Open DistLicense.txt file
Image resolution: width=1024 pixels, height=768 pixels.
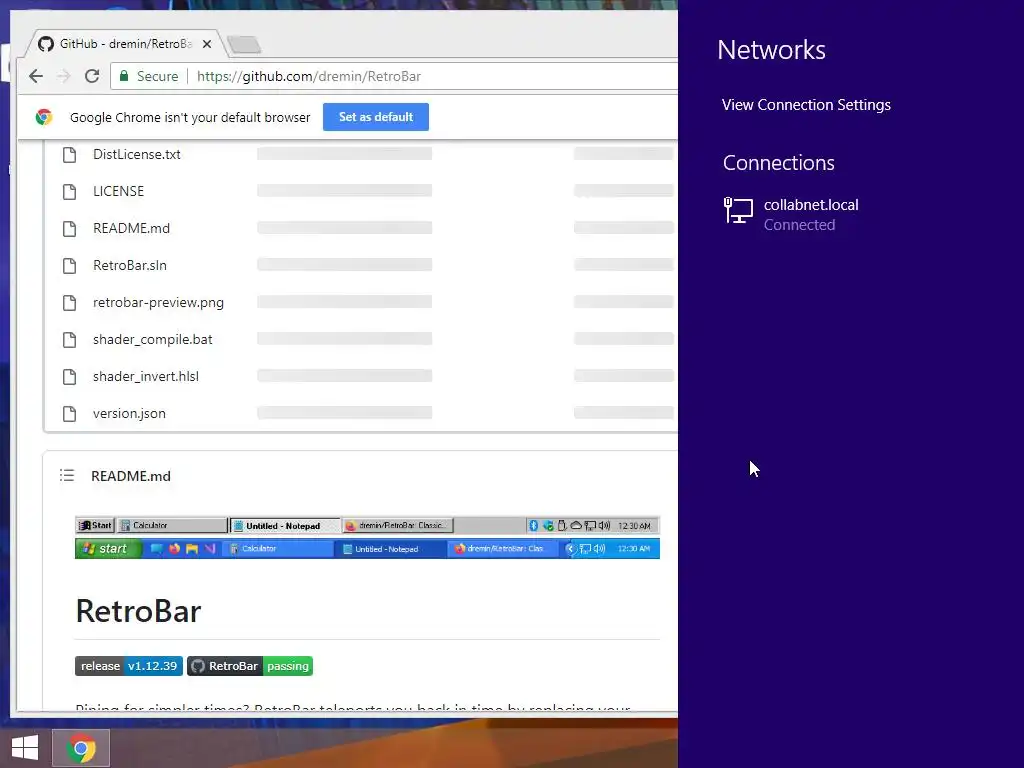point(136,154)
